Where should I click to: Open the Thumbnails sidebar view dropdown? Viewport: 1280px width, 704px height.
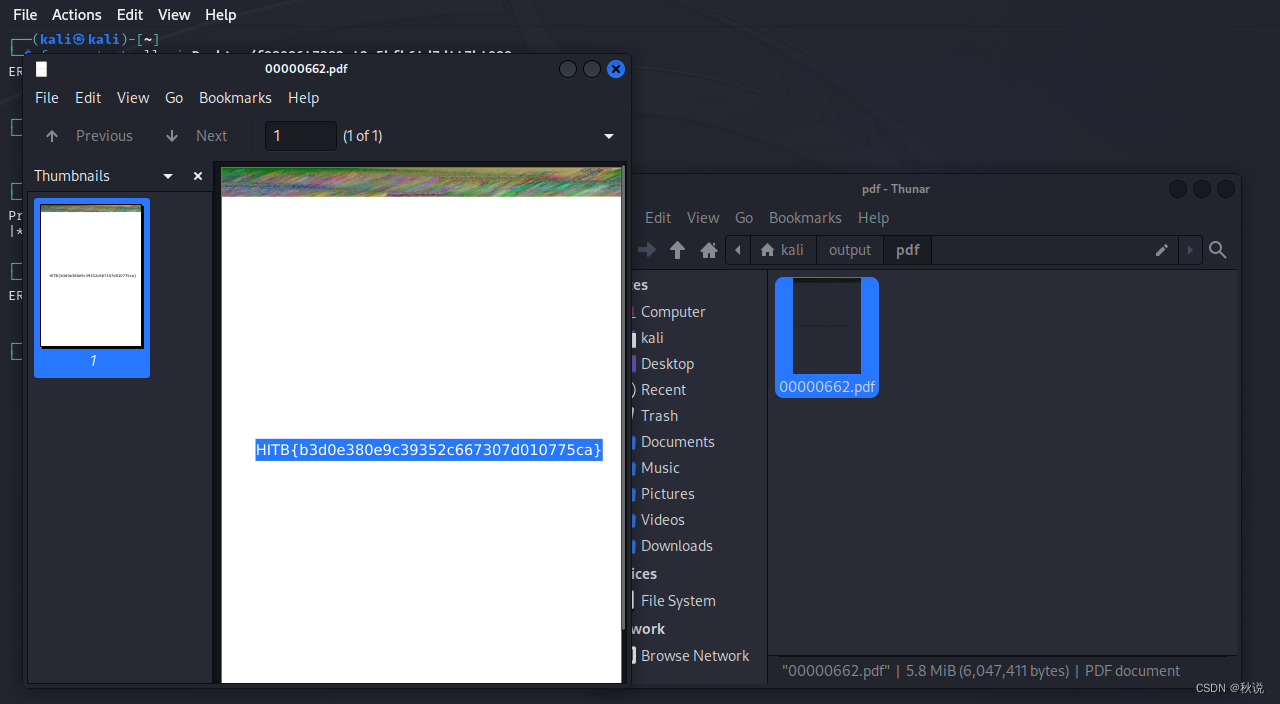click(x=167, y=176)
